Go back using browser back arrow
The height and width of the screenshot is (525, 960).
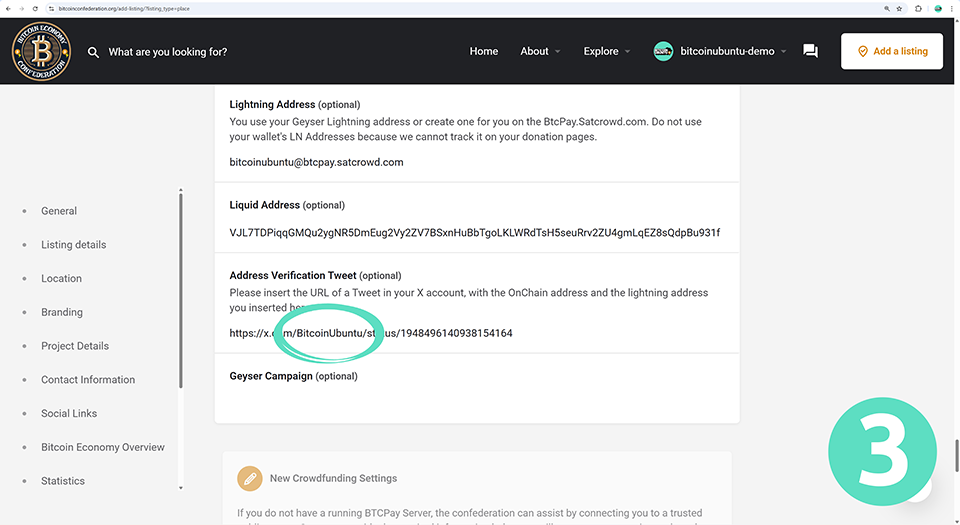click(7, 8)
